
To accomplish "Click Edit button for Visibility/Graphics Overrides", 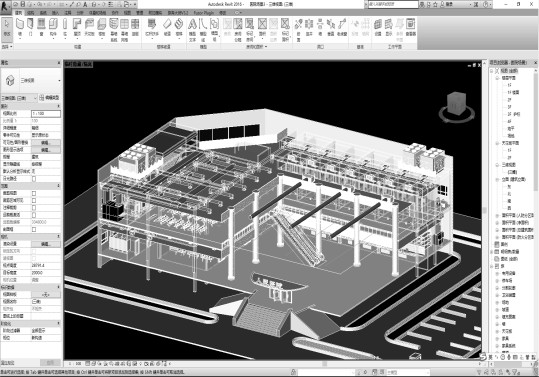I will tap(46, 142).
